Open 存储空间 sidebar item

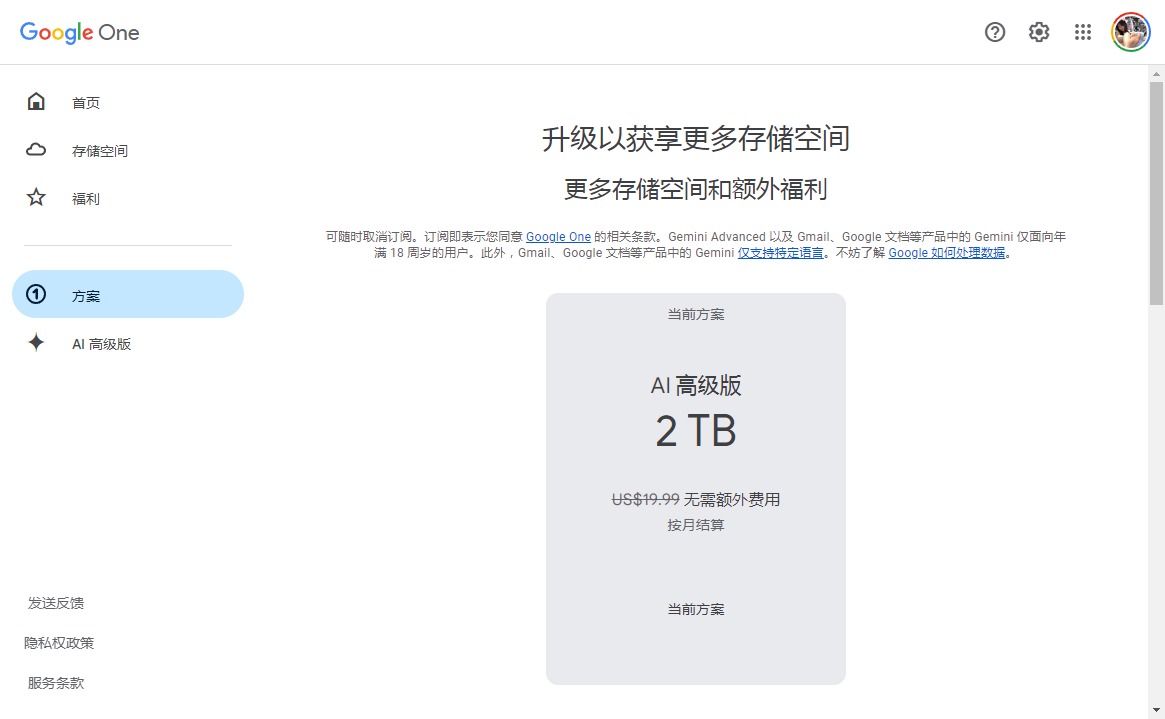point(100,151)
